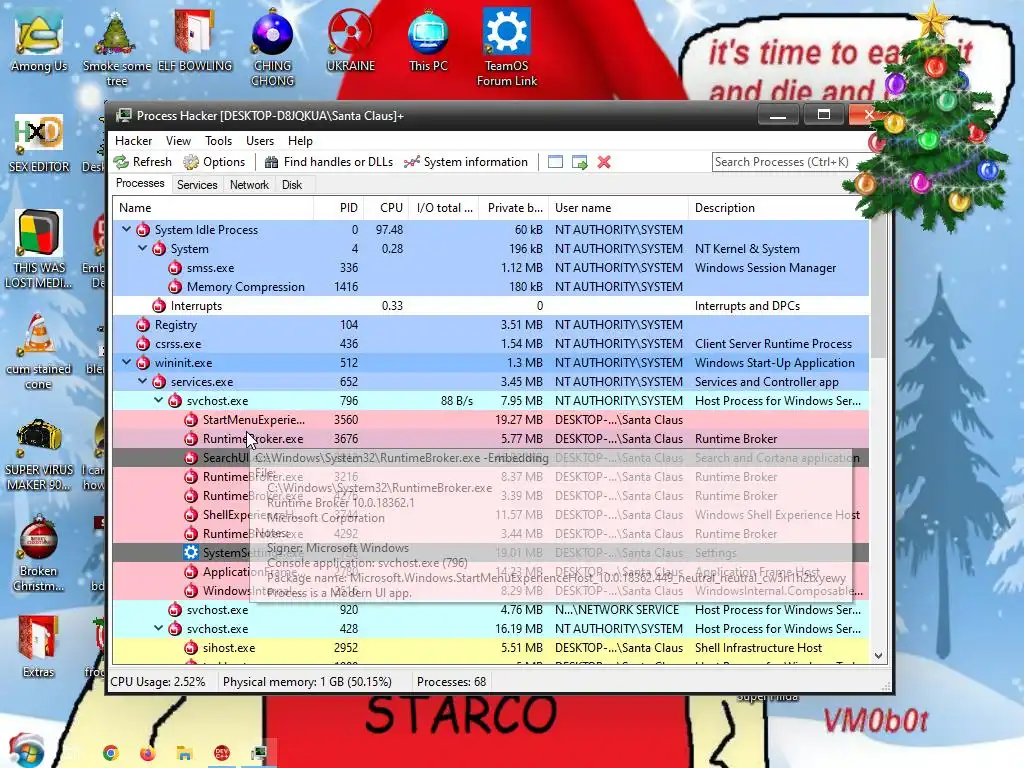
Task: Click the Start button on taskbar
Action: click(26, 751)
